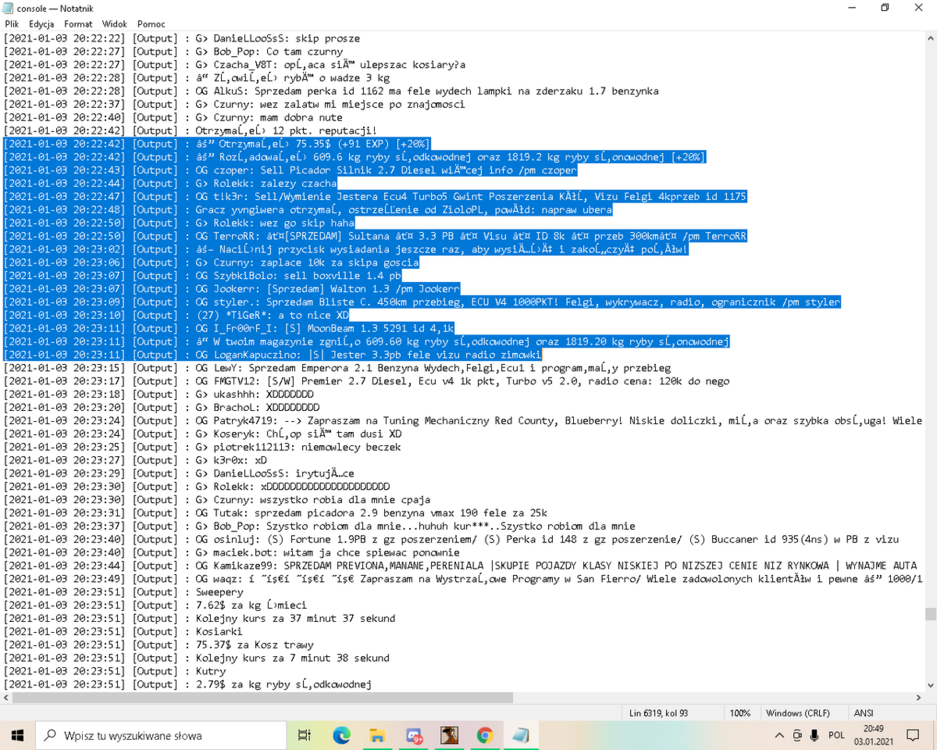The image size is (937, 750).
Task: Switch the POL input language indicator
Action: (x=836, y=735)
